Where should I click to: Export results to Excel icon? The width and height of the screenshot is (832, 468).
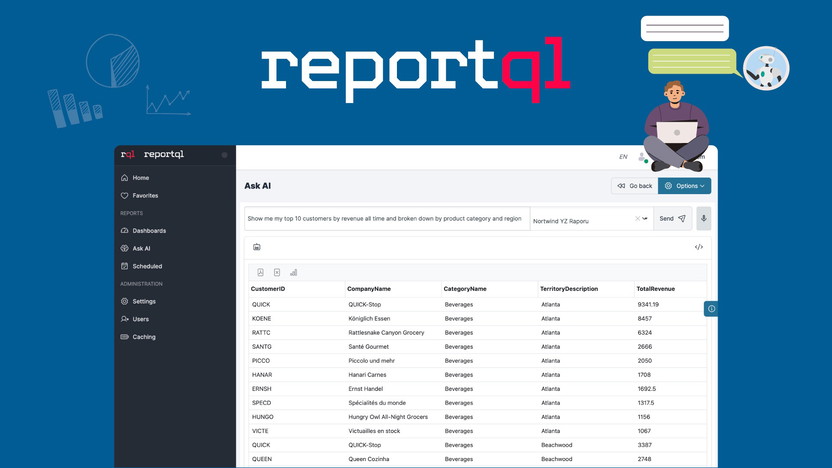point(277,272)
